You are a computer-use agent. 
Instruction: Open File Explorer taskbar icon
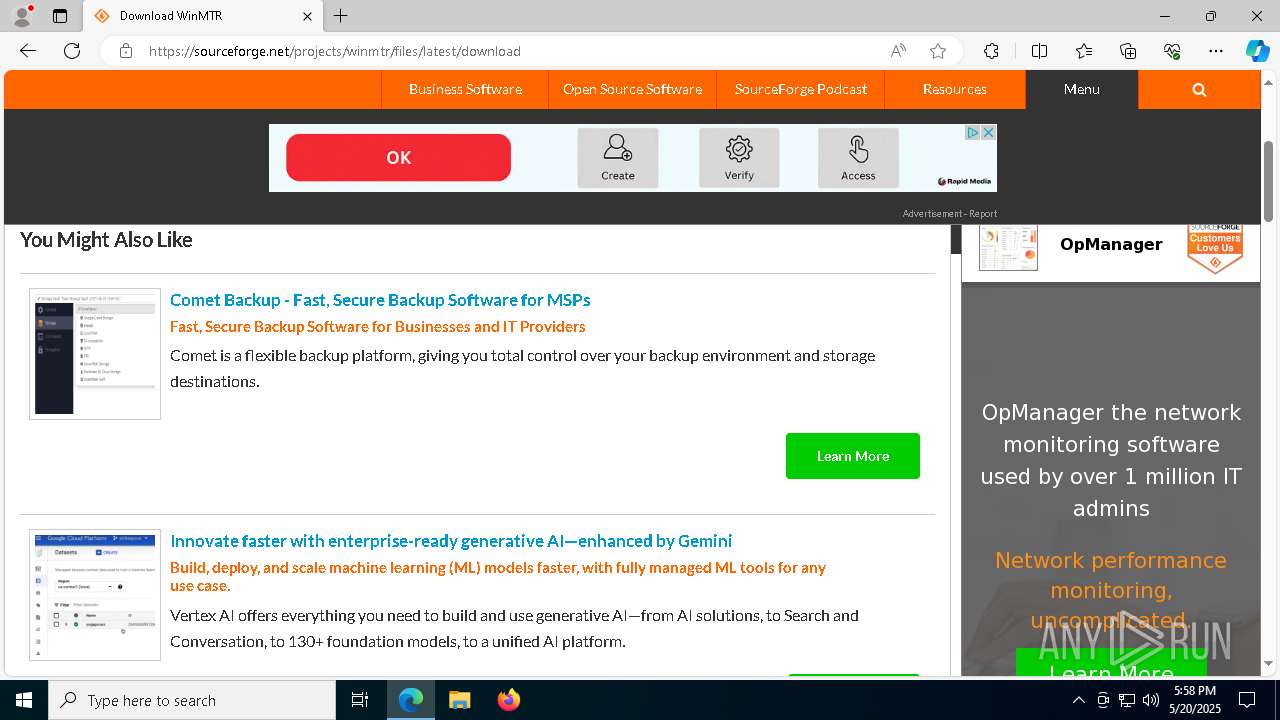(459, 700)
